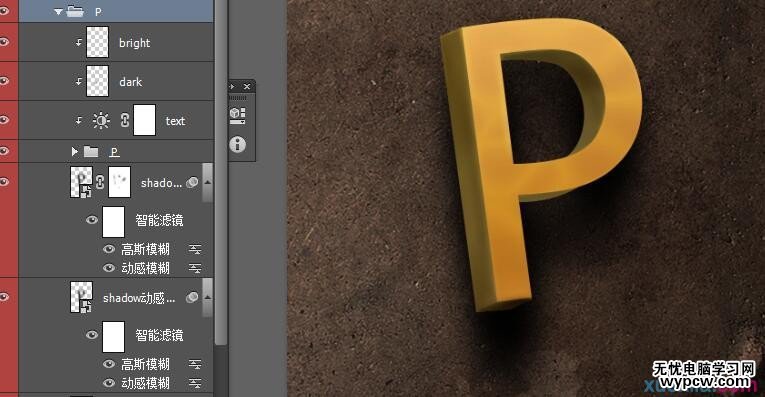765x397 pixels.
Task: Collapse filters of the shadow动感 layer
Action: point(207,298)
